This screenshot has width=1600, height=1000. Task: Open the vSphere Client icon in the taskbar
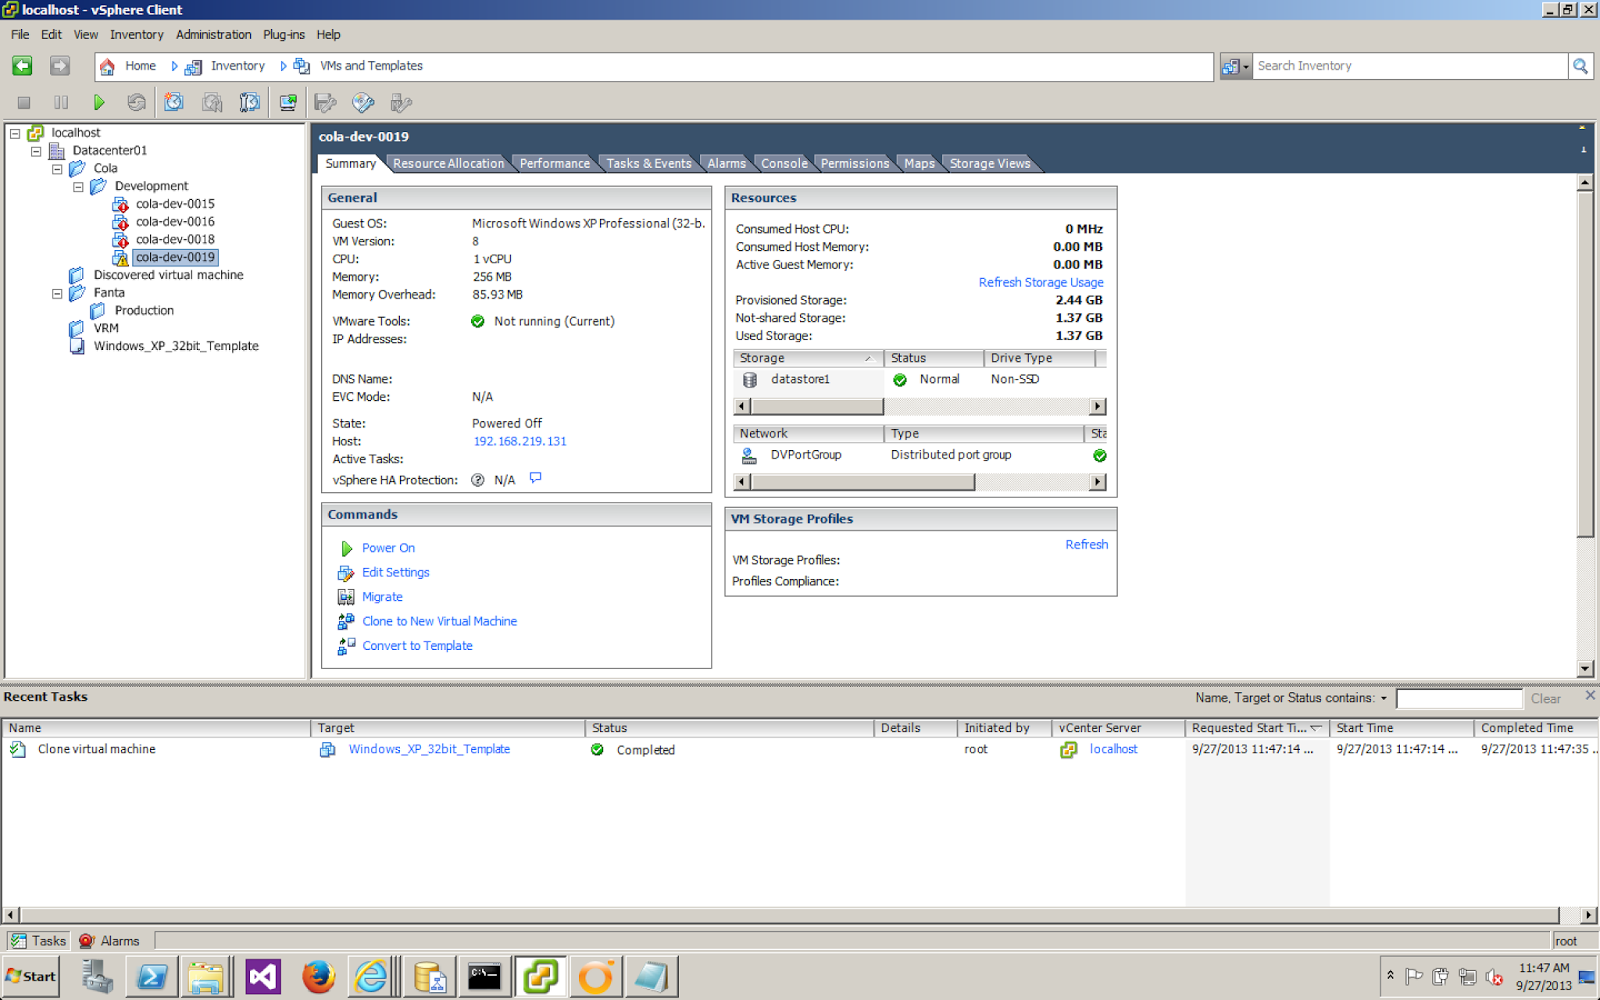[x=541, y=976]
